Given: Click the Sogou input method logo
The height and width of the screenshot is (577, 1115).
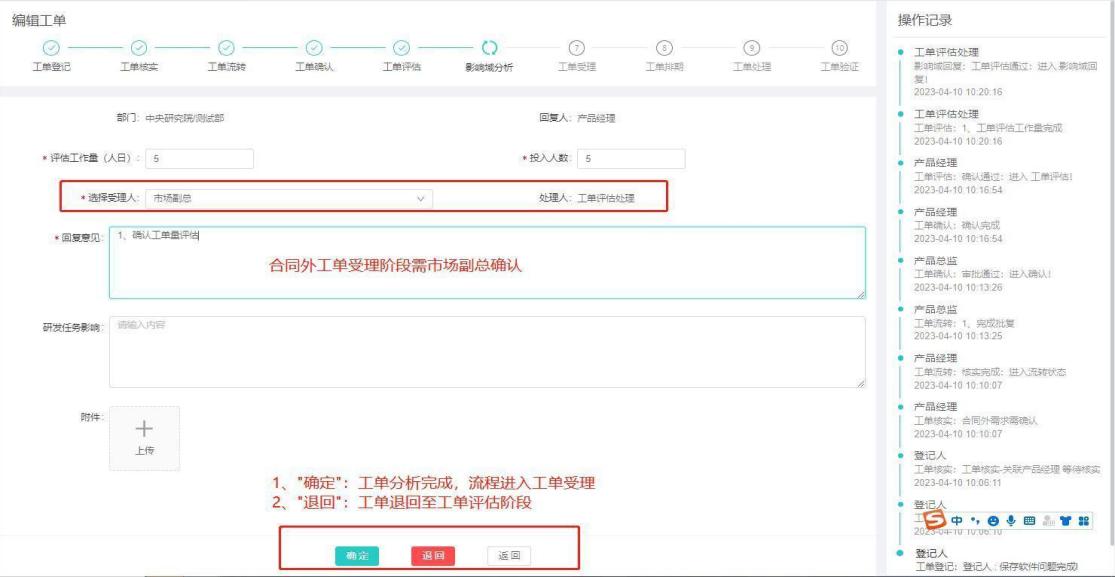Looking at the screenshot, I should coord(934,521).
